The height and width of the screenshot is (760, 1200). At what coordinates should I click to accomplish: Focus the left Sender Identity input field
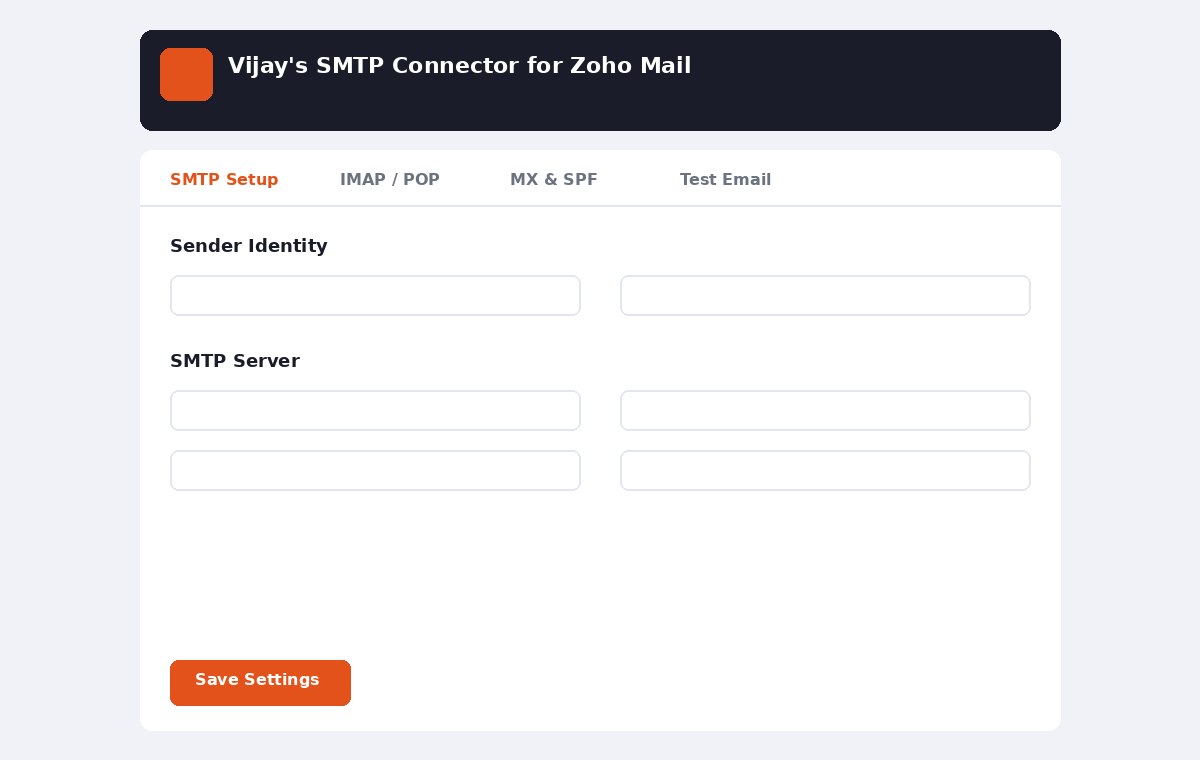(x=375, y=296)
